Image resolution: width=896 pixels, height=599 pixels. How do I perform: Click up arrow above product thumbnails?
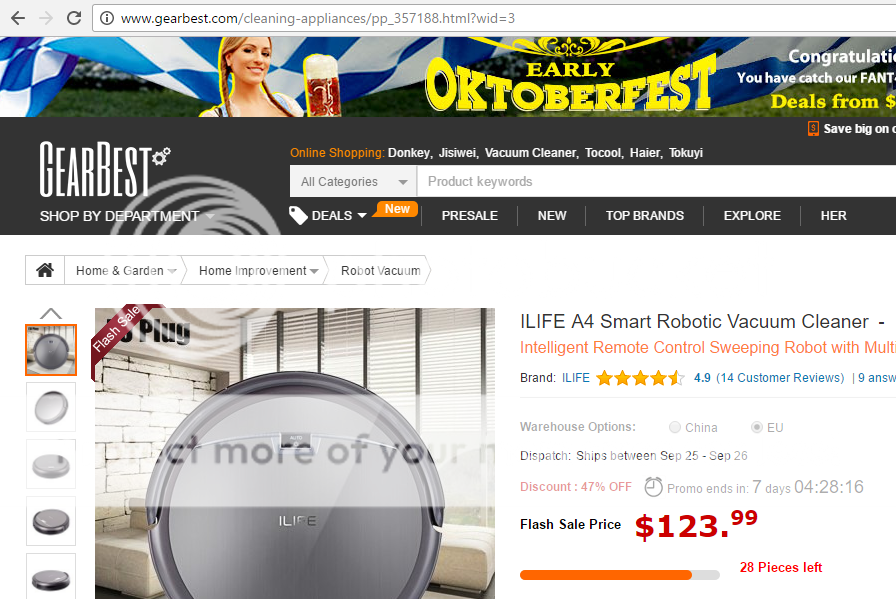click(51, 313)
